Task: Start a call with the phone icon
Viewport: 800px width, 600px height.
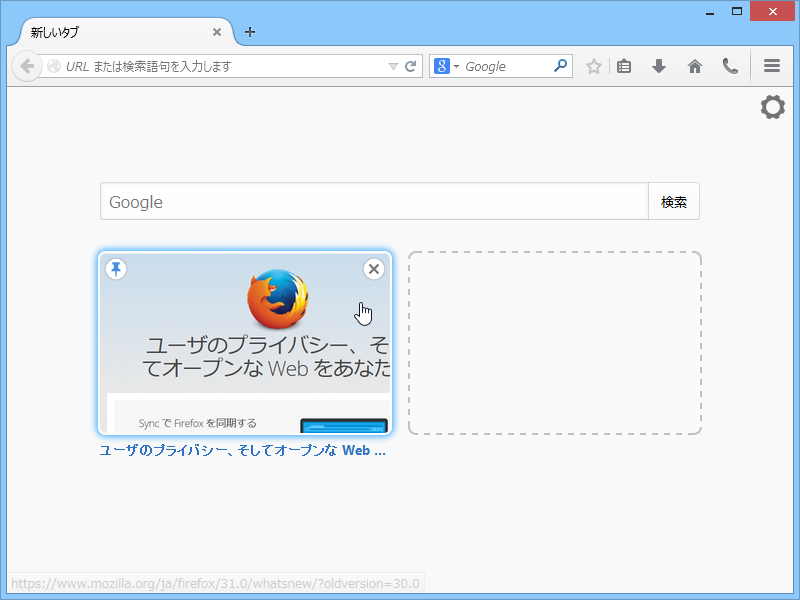Action: pyautogui.click(x=730, y=66)
